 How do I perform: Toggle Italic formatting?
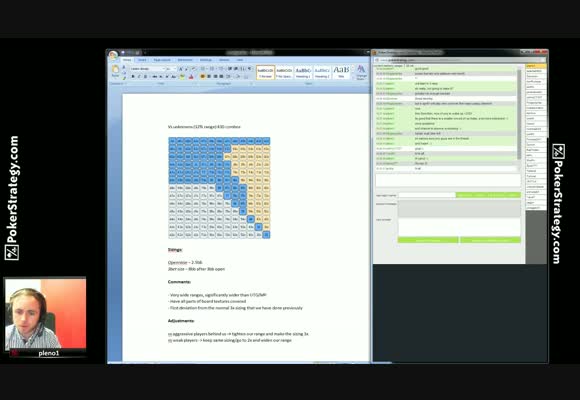pyautogui.click(x=139, y=77)
